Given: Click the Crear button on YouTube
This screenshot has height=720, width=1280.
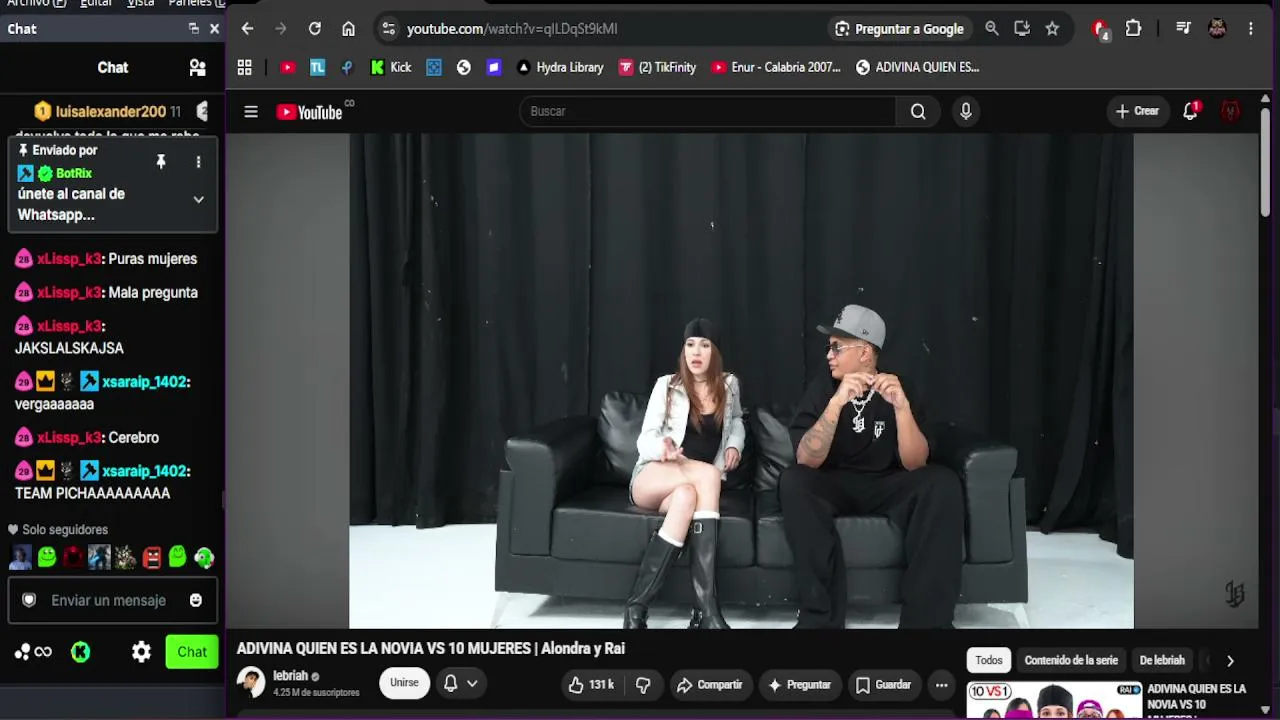Looking at the screenshot, I should [1137, 111].
